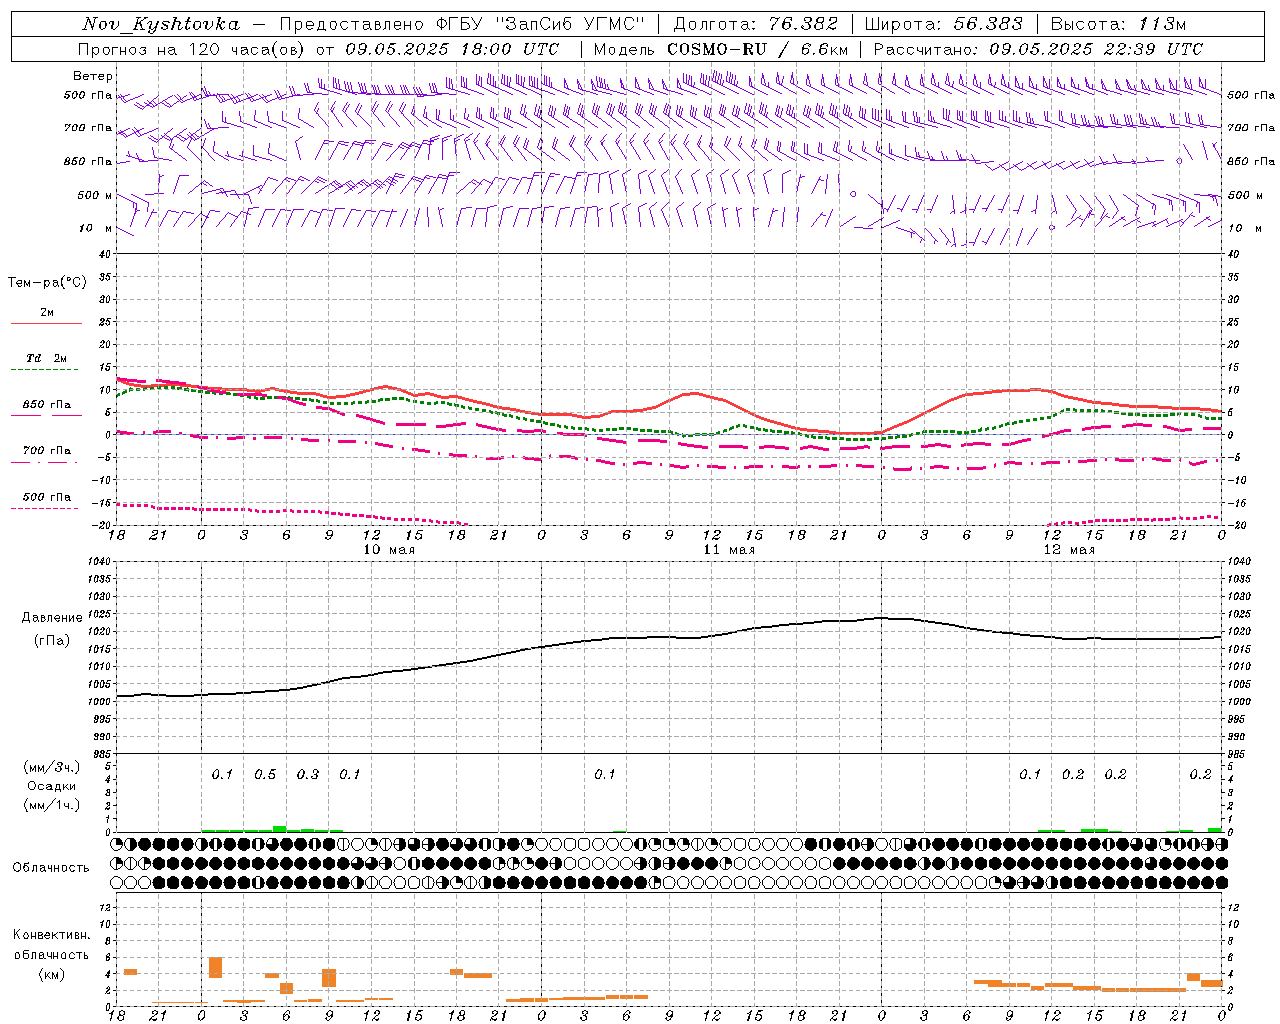1280x1024 pixels.
Task: Click the Осадки precipitation label
Action: tap(52, 786)
